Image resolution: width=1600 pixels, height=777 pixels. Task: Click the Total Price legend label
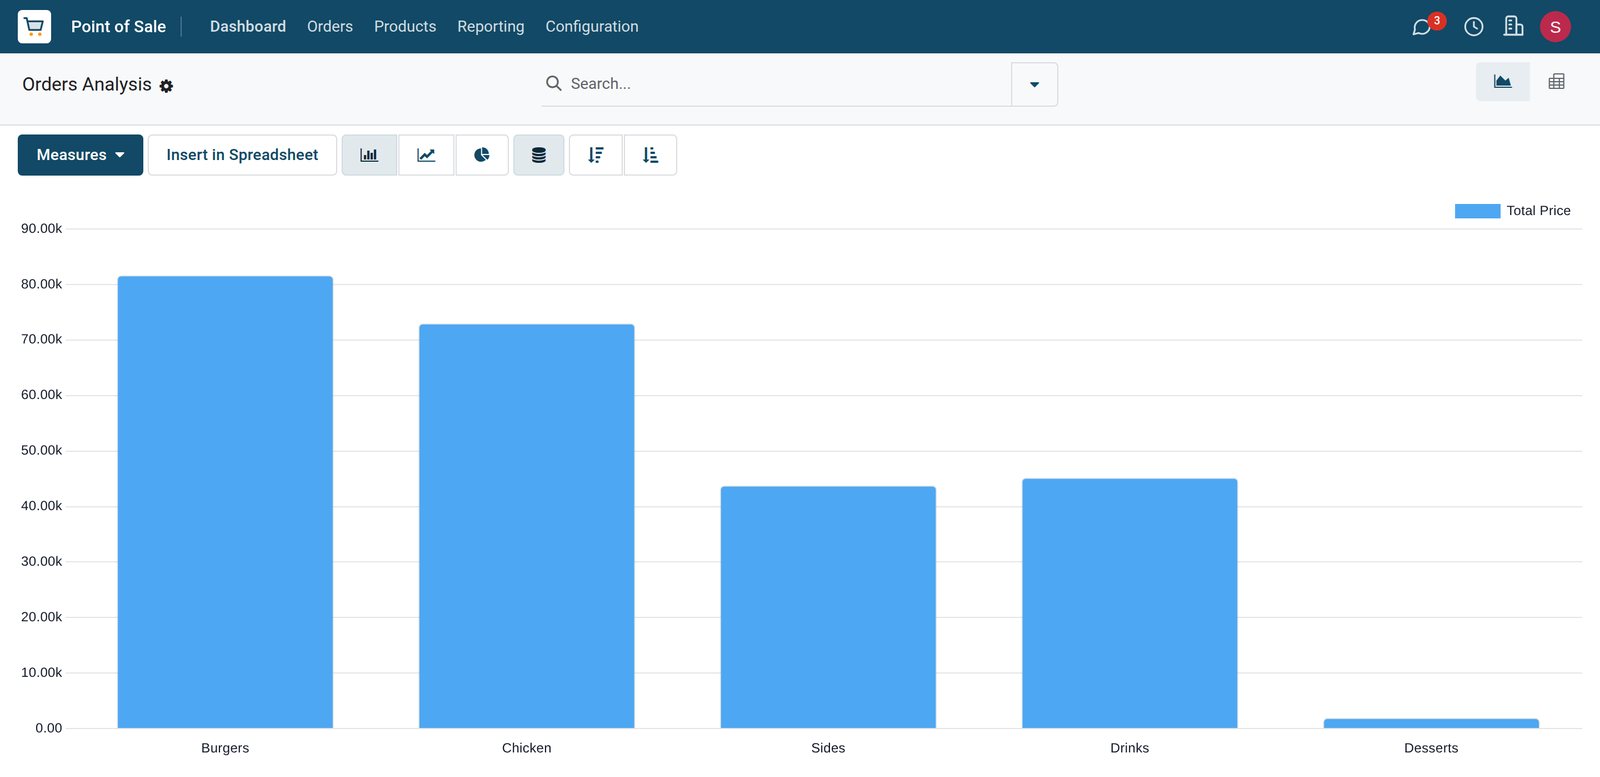coord(1538,211)
